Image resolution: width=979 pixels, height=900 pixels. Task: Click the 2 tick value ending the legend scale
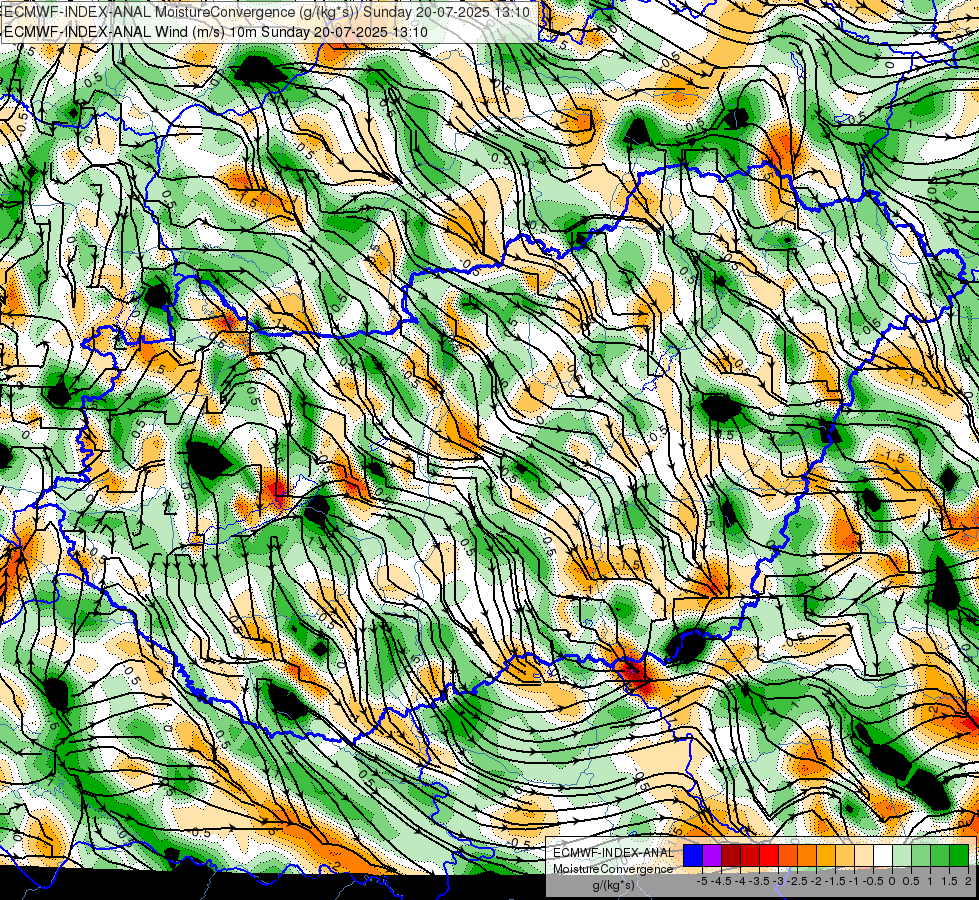click(968, 881)
